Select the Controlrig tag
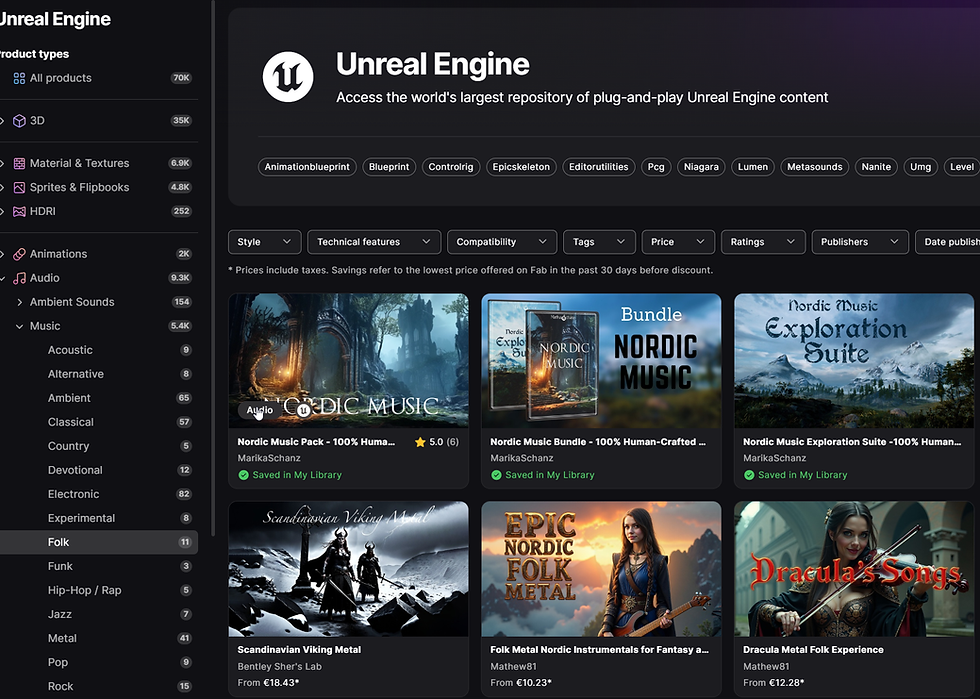The width and height of the screenshot is (980, 699). pyautogui.click(x=451, y=167)
